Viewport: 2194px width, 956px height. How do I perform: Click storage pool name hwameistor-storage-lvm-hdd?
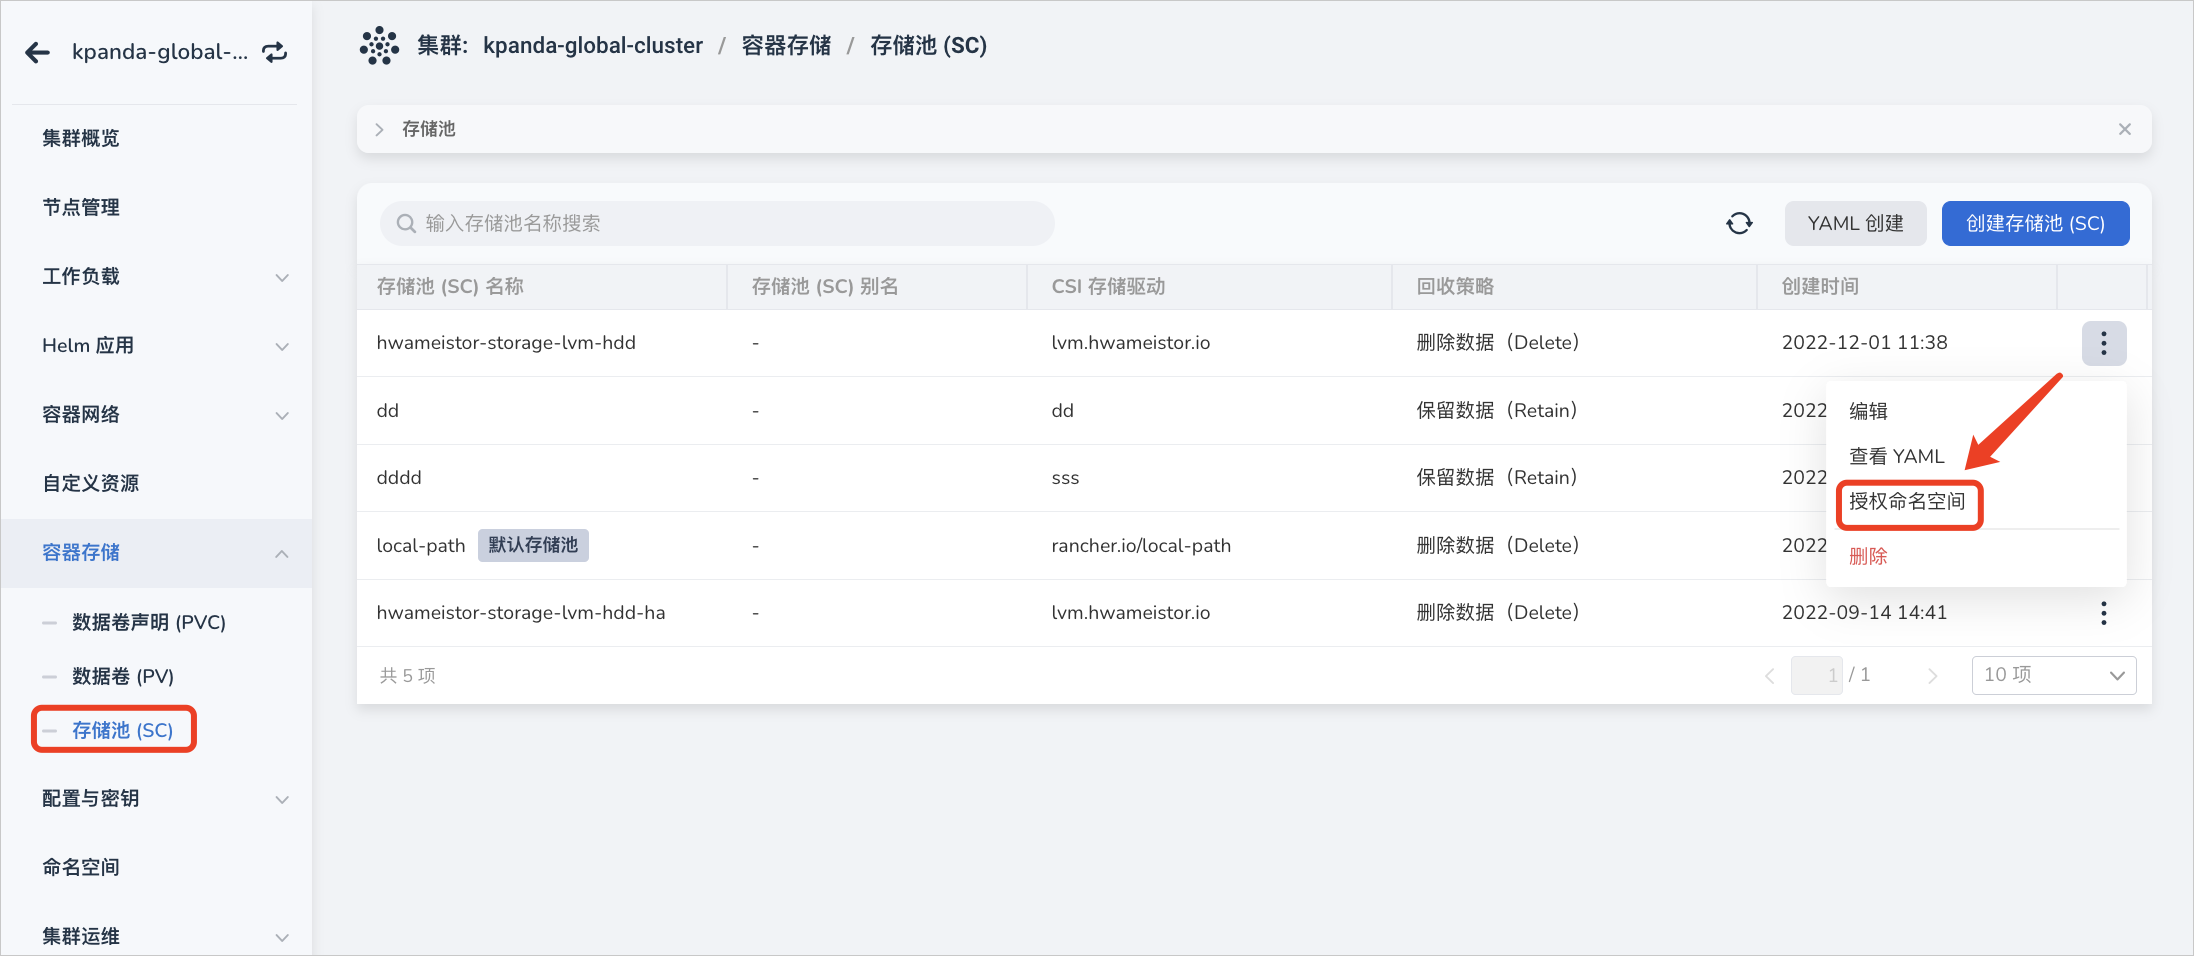(x=506, y=343)
